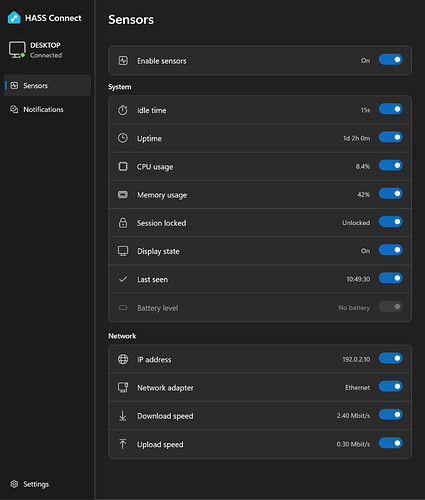Click the 42% memory usage value
The height and width of the screenshot is (500, 425).
coord(363,195)
